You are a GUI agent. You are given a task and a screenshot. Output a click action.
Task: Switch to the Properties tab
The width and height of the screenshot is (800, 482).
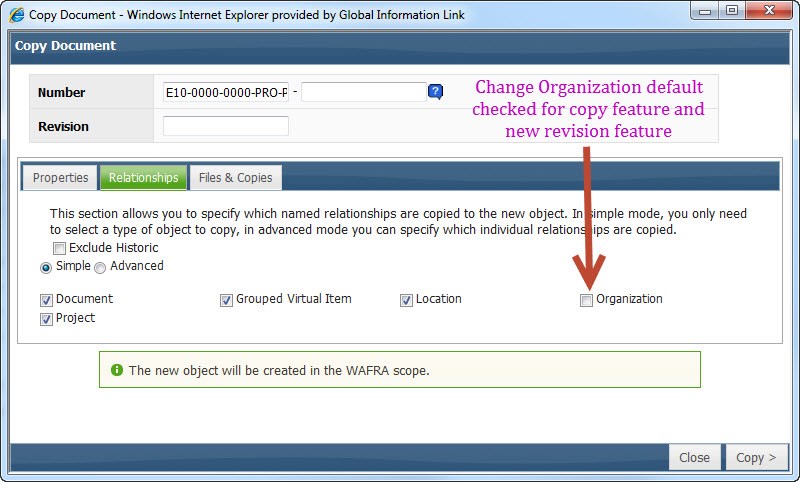tap(60, 177)
